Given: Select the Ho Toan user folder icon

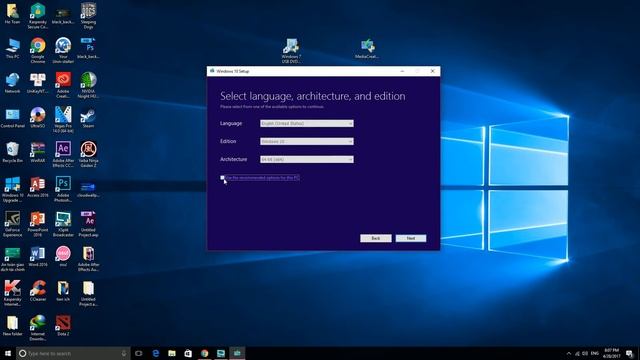Looking at the screenshot, I should (13, 13).
